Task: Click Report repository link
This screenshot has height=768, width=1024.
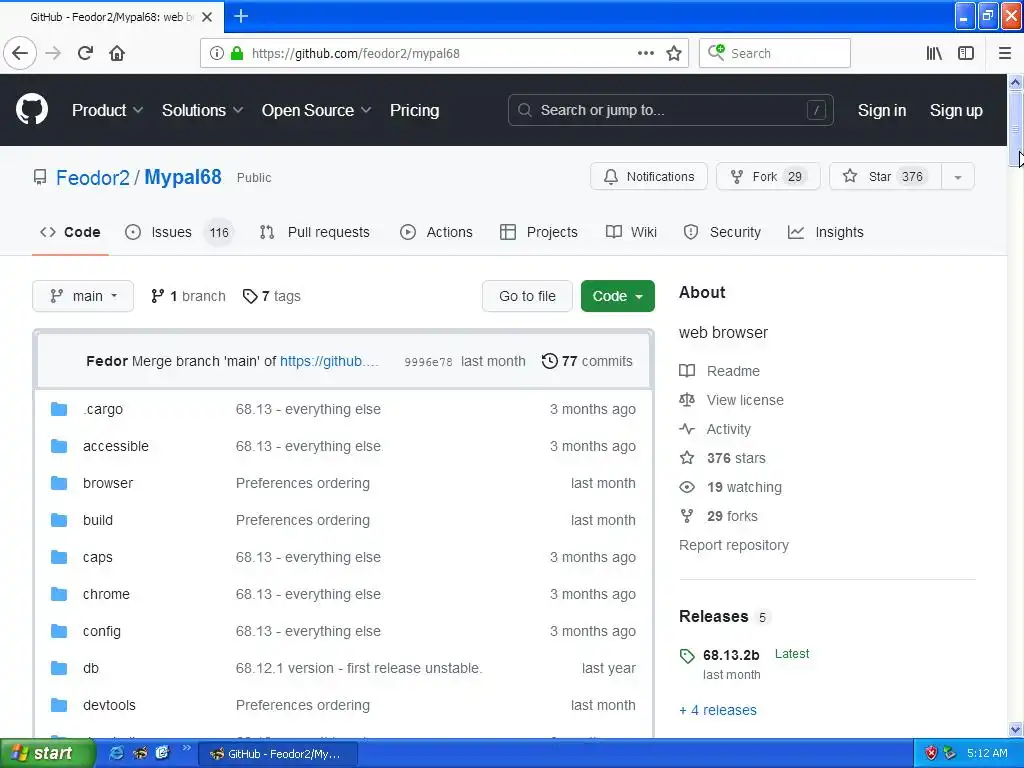Action: tap(733, 545)
